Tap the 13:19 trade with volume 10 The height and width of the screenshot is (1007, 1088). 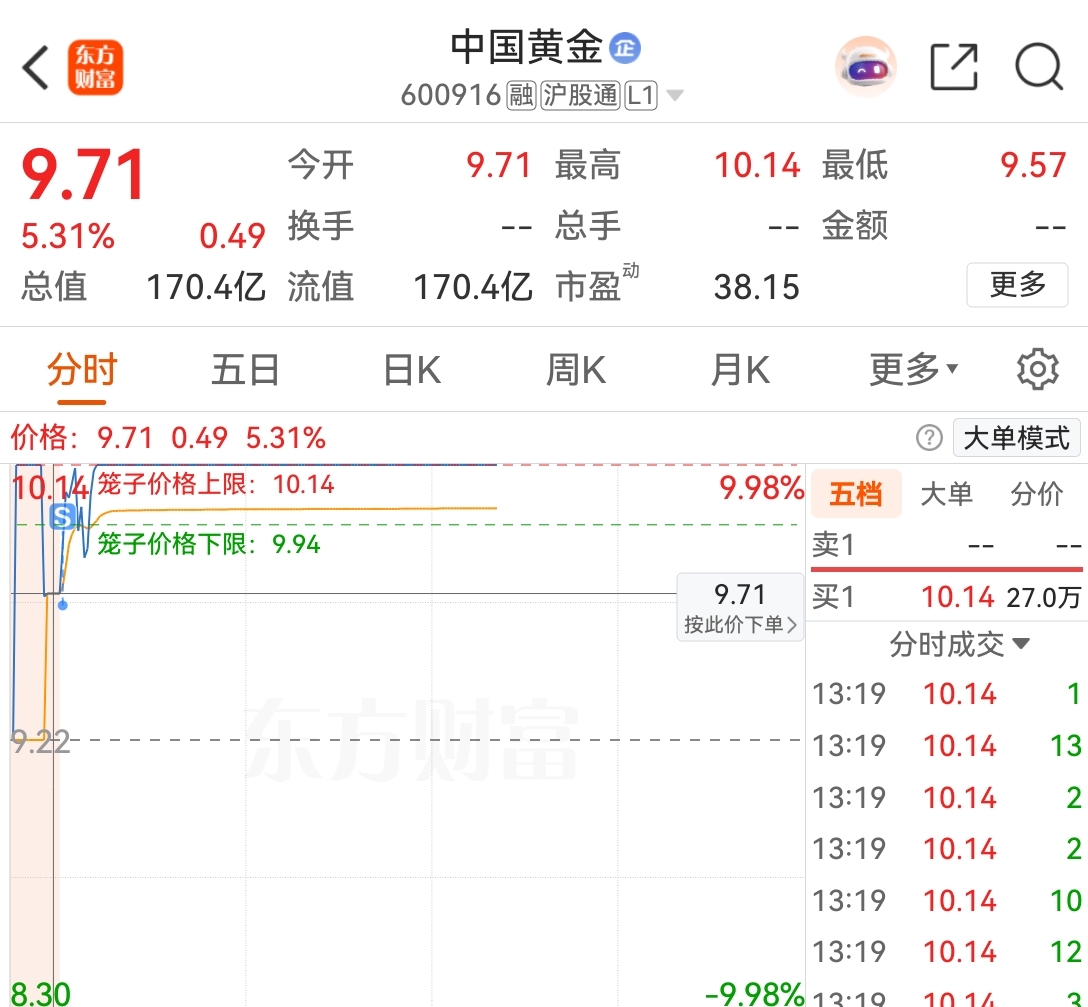[946, 900]
